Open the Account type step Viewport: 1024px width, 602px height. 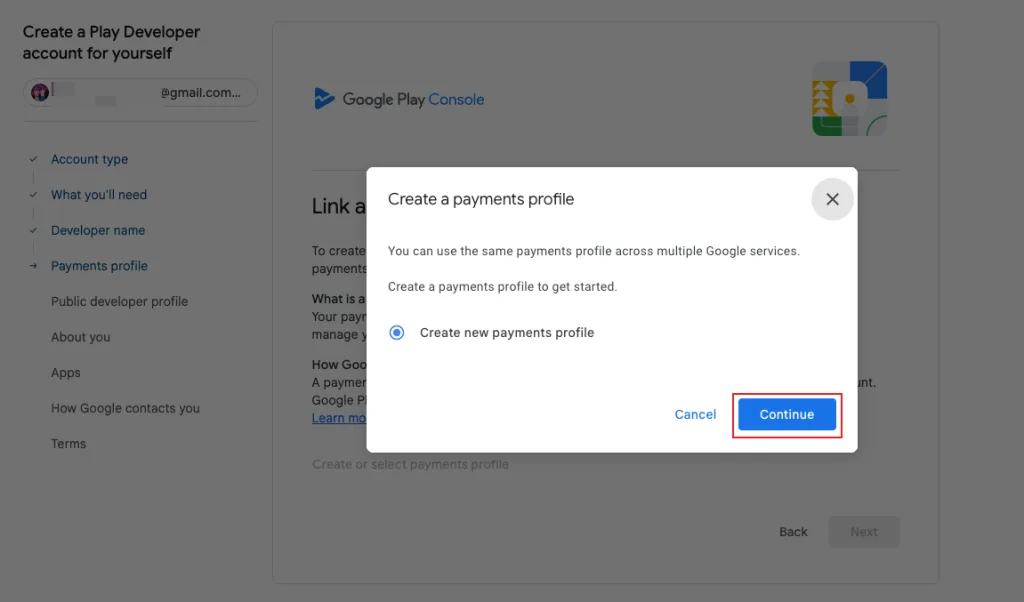89,159
